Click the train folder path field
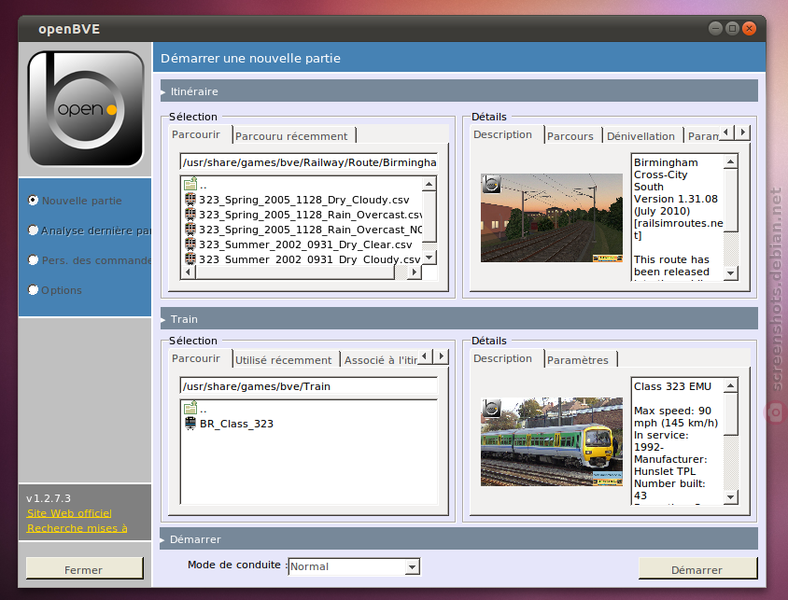Viewport: 788px width, 600px height. tap(309, 386)
